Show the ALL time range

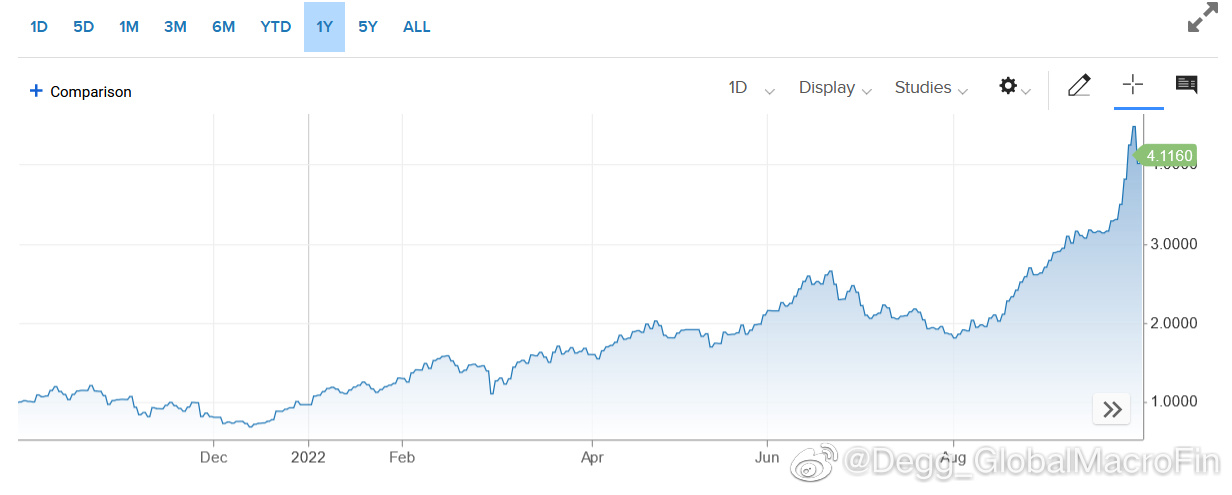click(x=416, y=27)
